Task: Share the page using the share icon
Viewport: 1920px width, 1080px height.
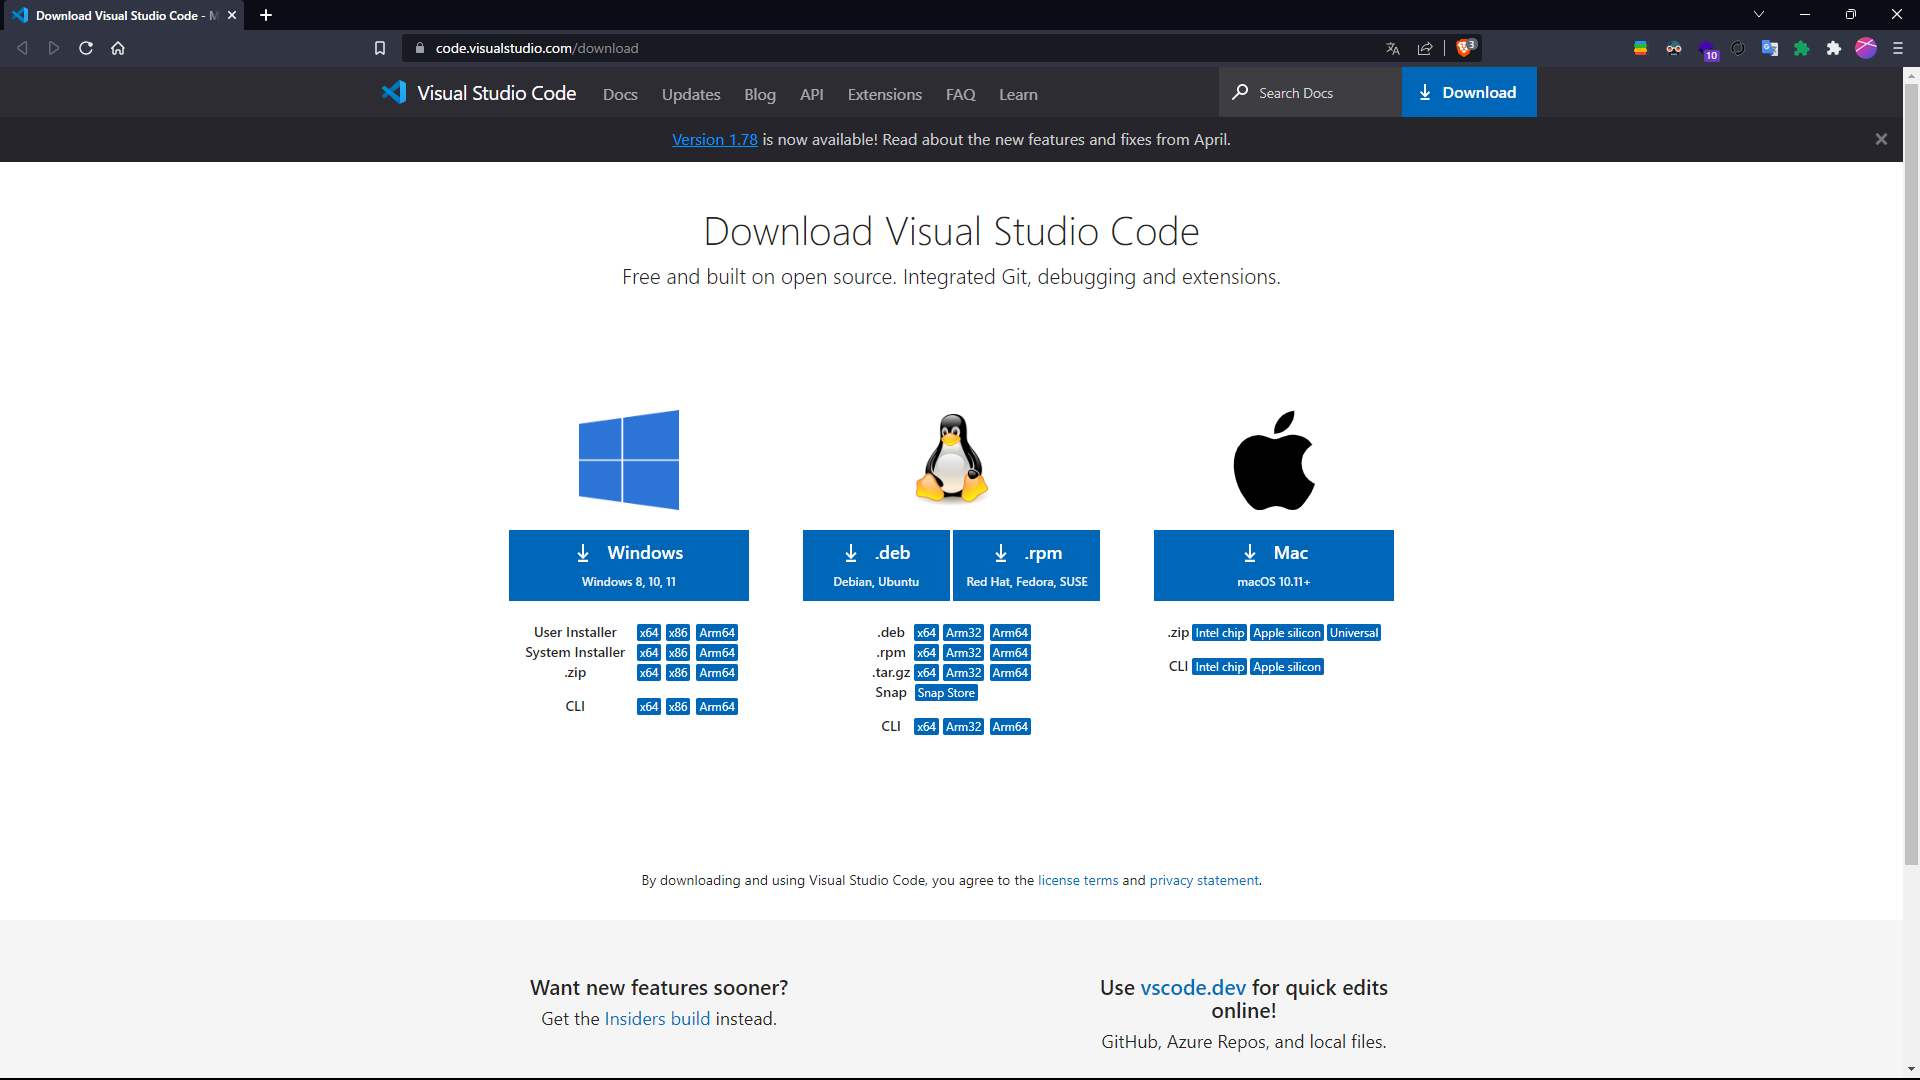Action: point(1425,47)
